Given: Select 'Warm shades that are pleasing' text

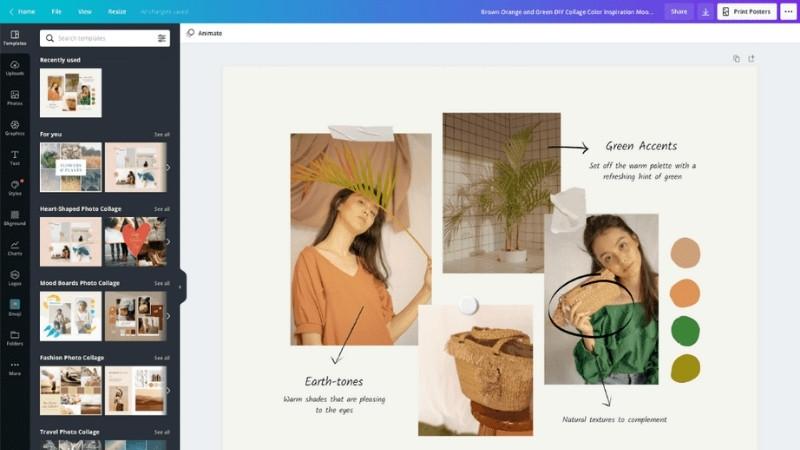Looking at the screenshot, I should click(334, 399).
